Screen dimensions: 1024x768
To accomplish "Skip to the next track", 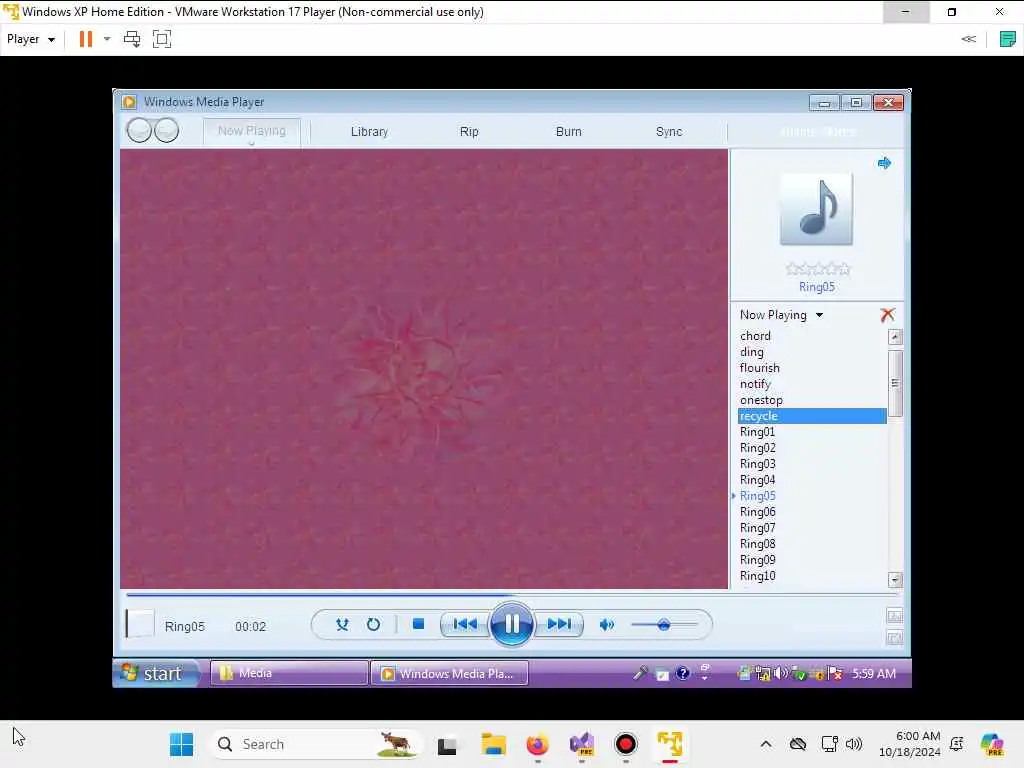I will tap(559, 624).
